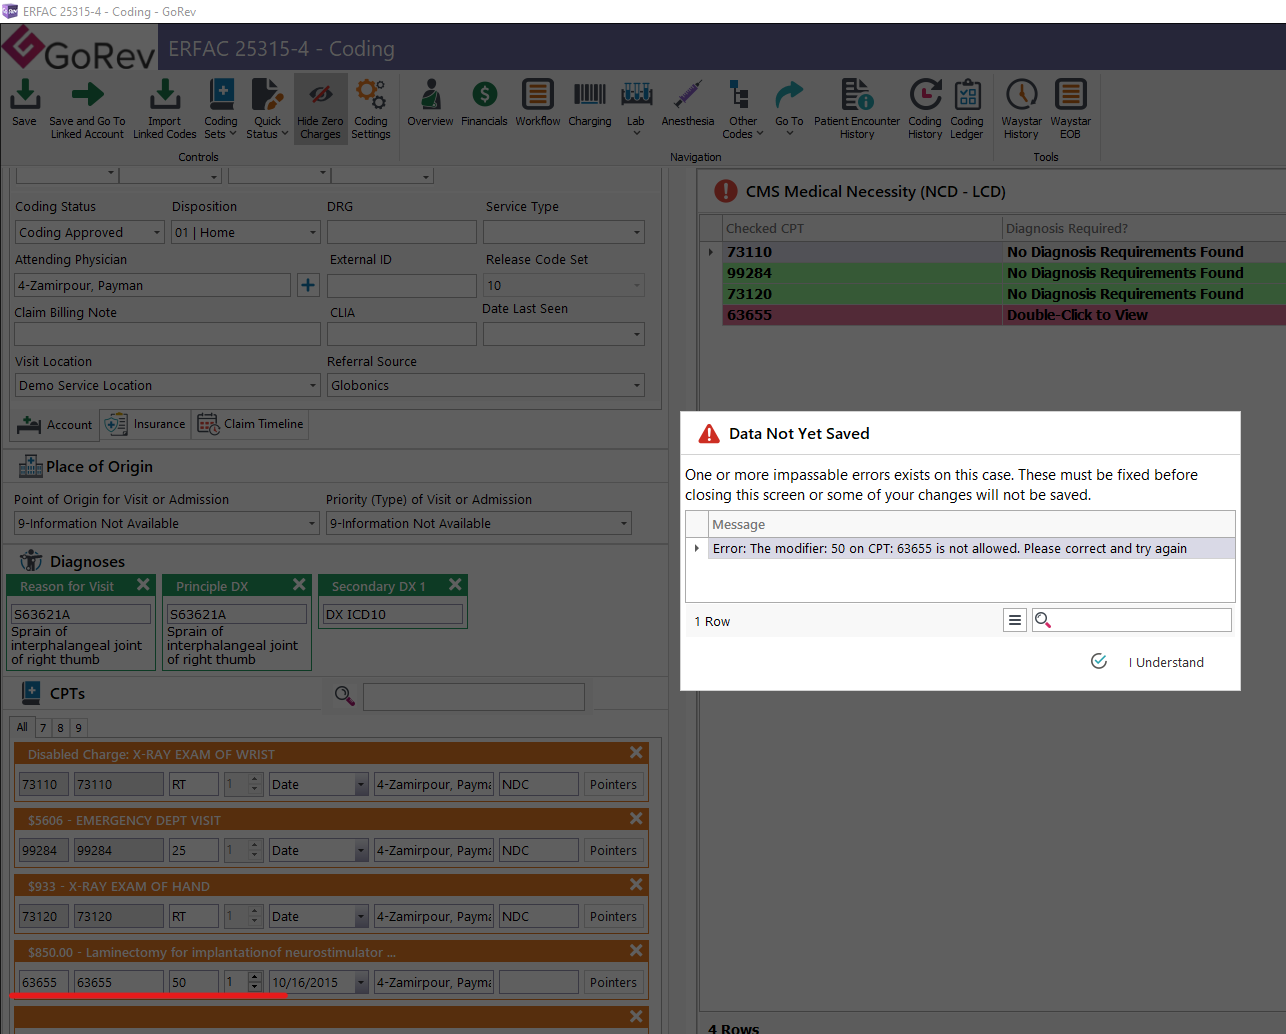Remove the Principle DX diagnosis
1286x1034 pixels.
(x=299, y=585)
